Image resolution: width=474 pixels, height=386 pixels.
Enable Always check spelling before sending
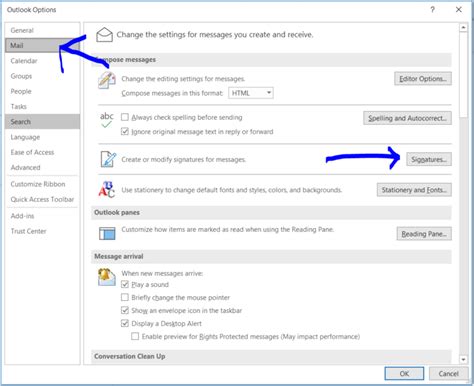pos(125,117)
